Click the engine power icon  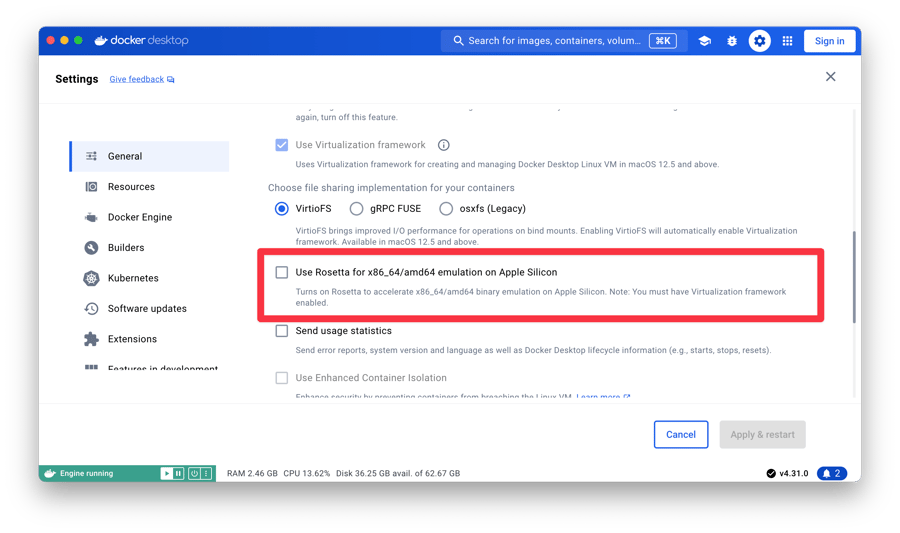[x=194, y=473]
